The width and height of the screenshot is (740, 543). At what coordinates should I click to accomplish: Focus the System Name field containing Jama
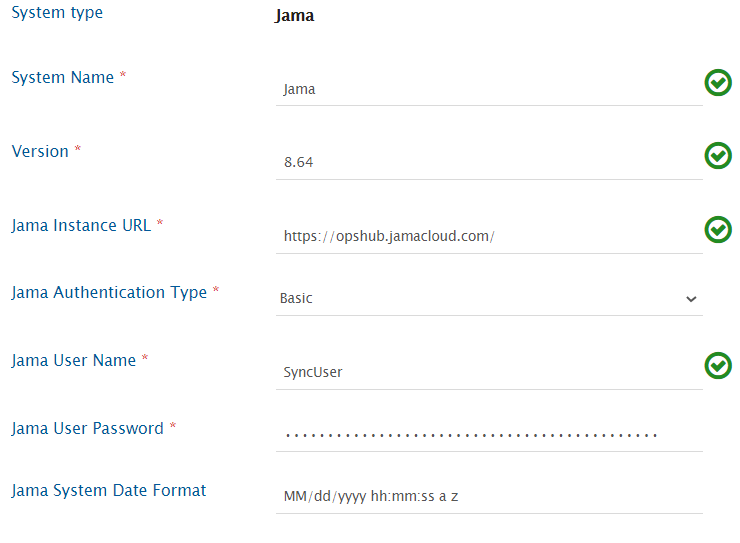[489, 89]
